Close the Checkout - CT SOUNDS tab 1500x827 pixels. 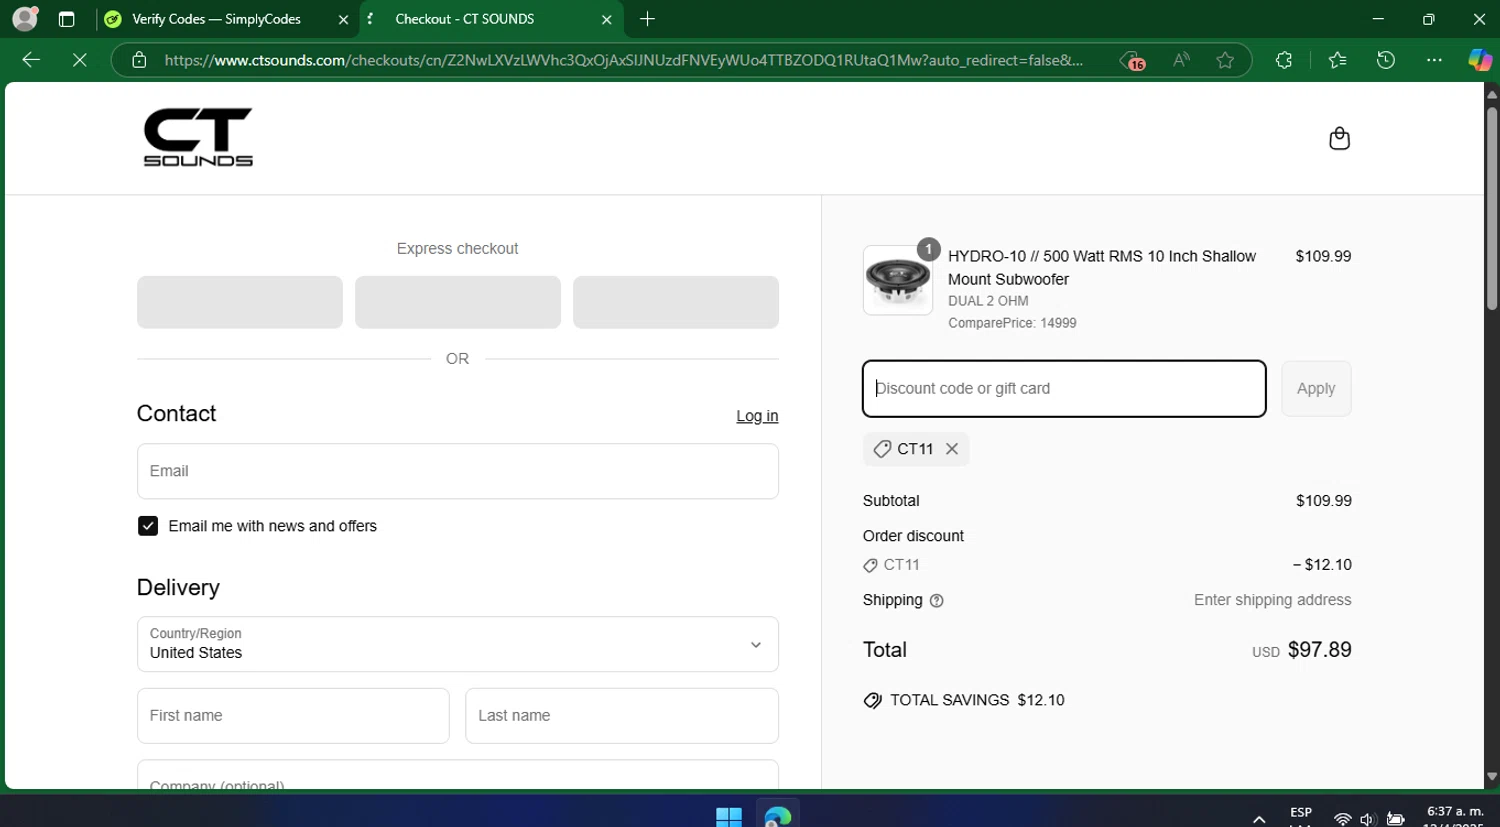607,19
